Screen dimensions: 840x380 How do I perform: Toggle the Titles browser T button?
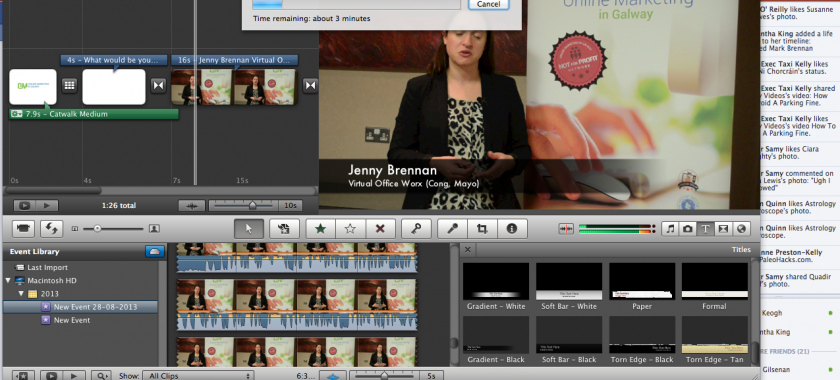pyautogui.click(x=706, y=229)
